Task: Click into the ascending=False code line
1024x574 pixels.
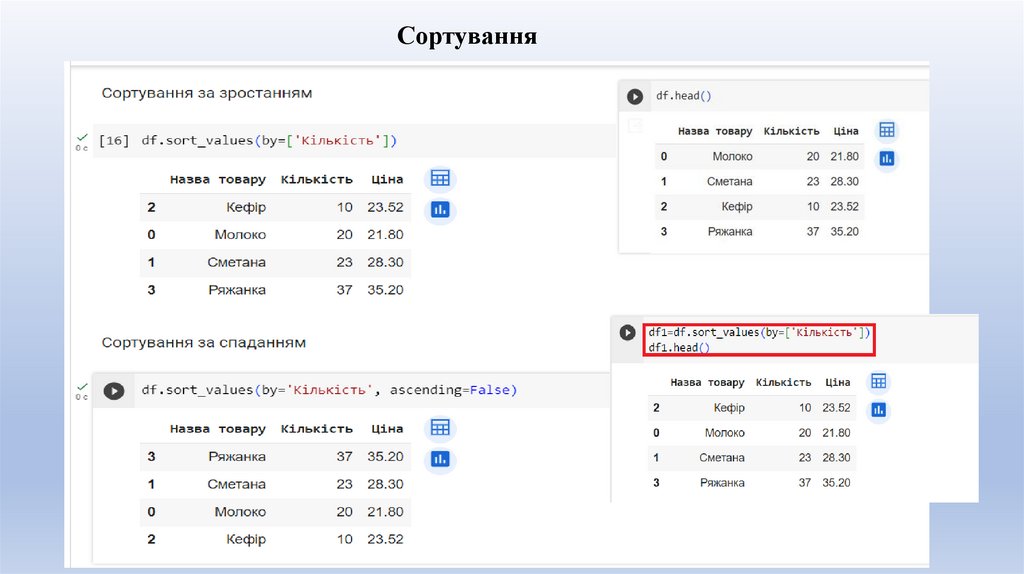Action: [329, 390]
